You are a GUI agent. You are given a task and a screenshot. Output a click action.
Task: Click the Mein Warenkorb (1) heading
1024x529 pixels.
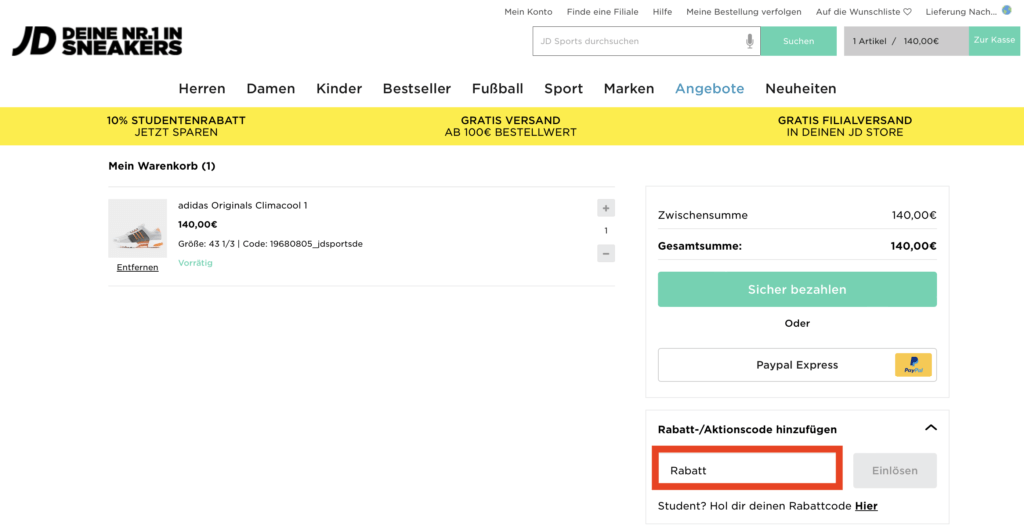point(162,167)
